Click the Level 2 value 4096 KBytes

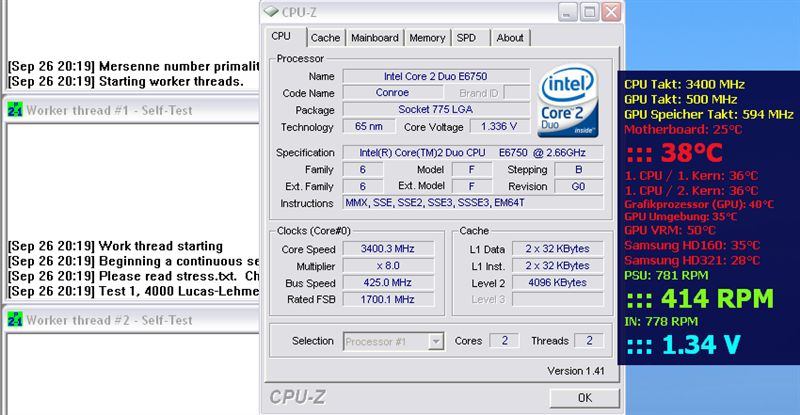click(558, 282)
